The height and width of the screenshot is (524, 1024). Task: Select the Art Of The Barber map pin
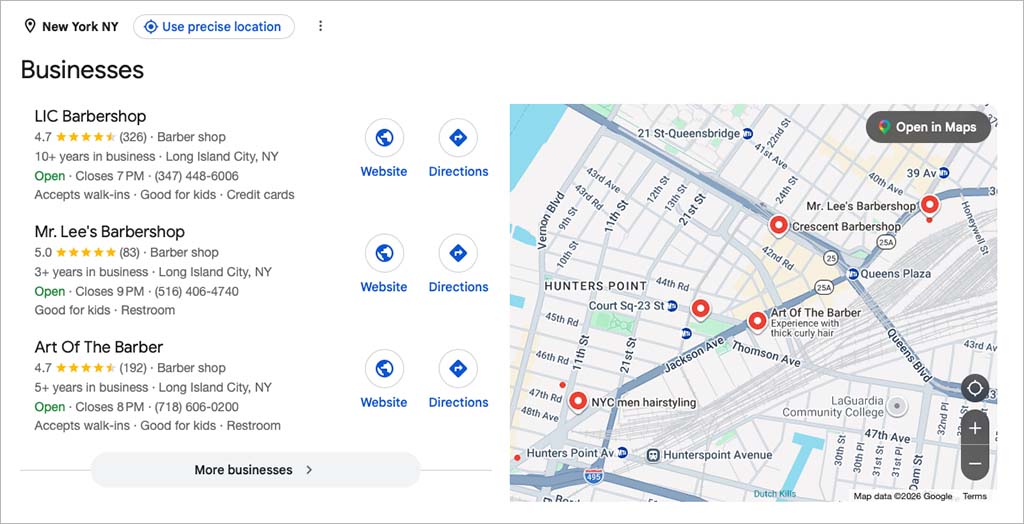[757, 321]
